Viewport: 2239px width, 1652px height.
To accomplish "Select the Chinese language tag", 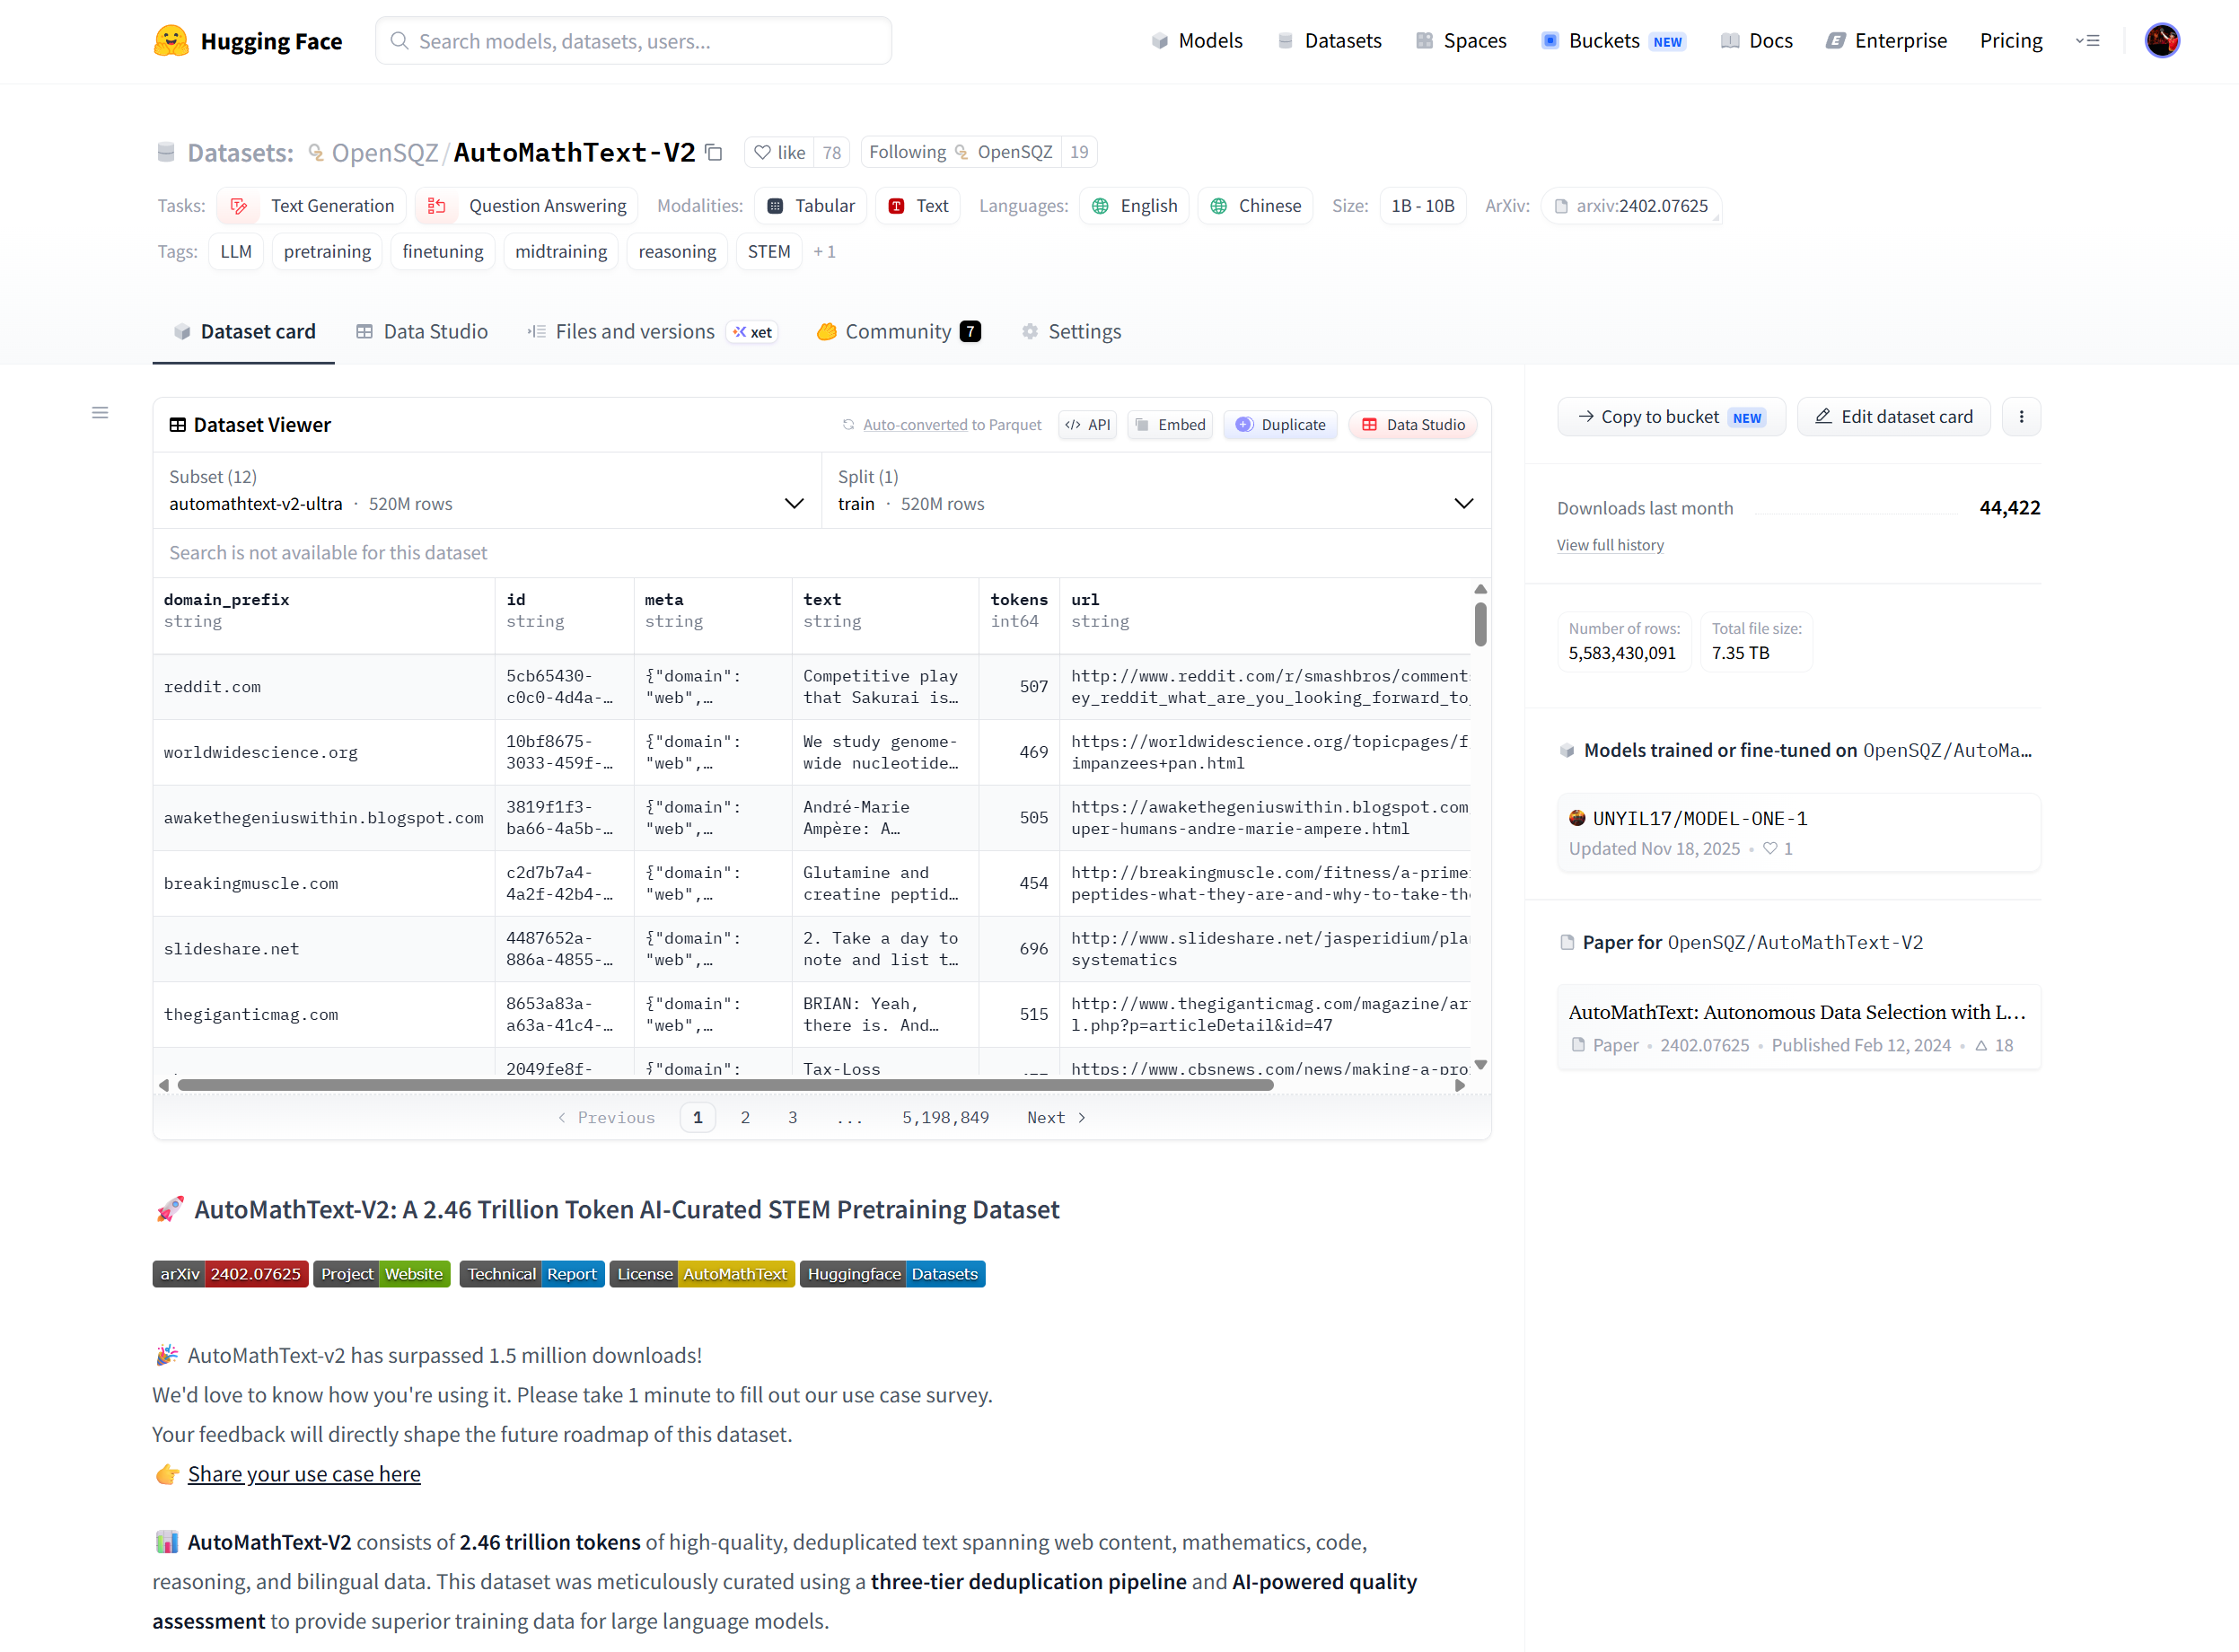I will [1255, 206].
